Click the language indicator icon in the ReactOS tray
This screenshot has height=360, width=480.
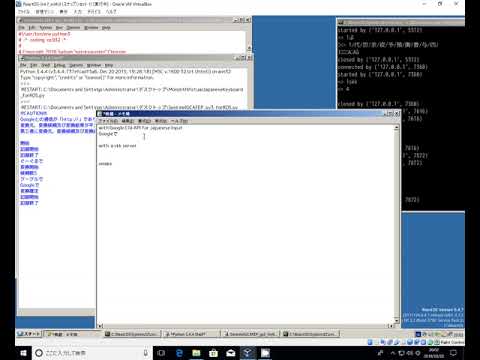tap(418, 334)
